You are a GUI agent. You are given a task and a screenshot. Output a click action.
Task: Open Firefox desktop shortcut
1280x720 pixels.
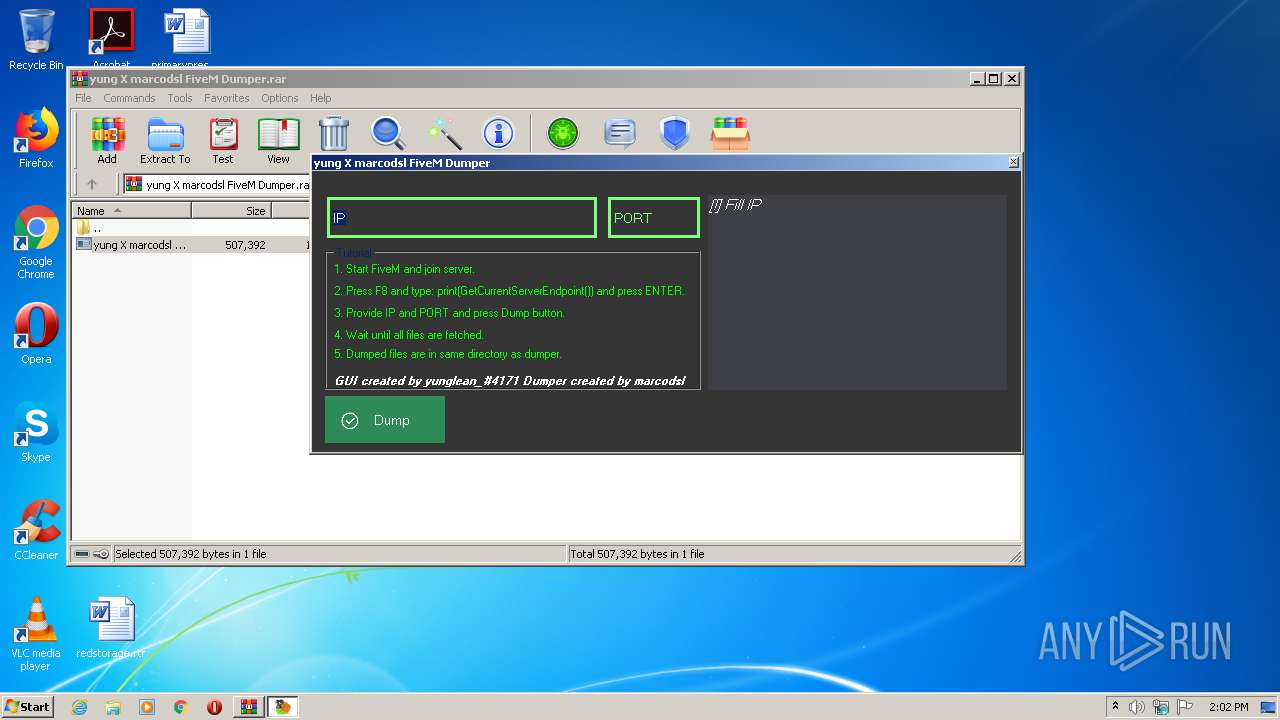pos(36,138)
